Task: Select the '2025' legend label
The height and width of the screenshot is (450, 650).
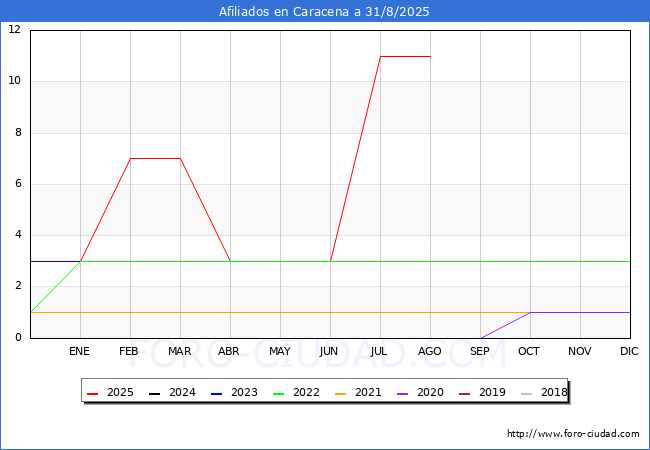Action: point(120,392)
